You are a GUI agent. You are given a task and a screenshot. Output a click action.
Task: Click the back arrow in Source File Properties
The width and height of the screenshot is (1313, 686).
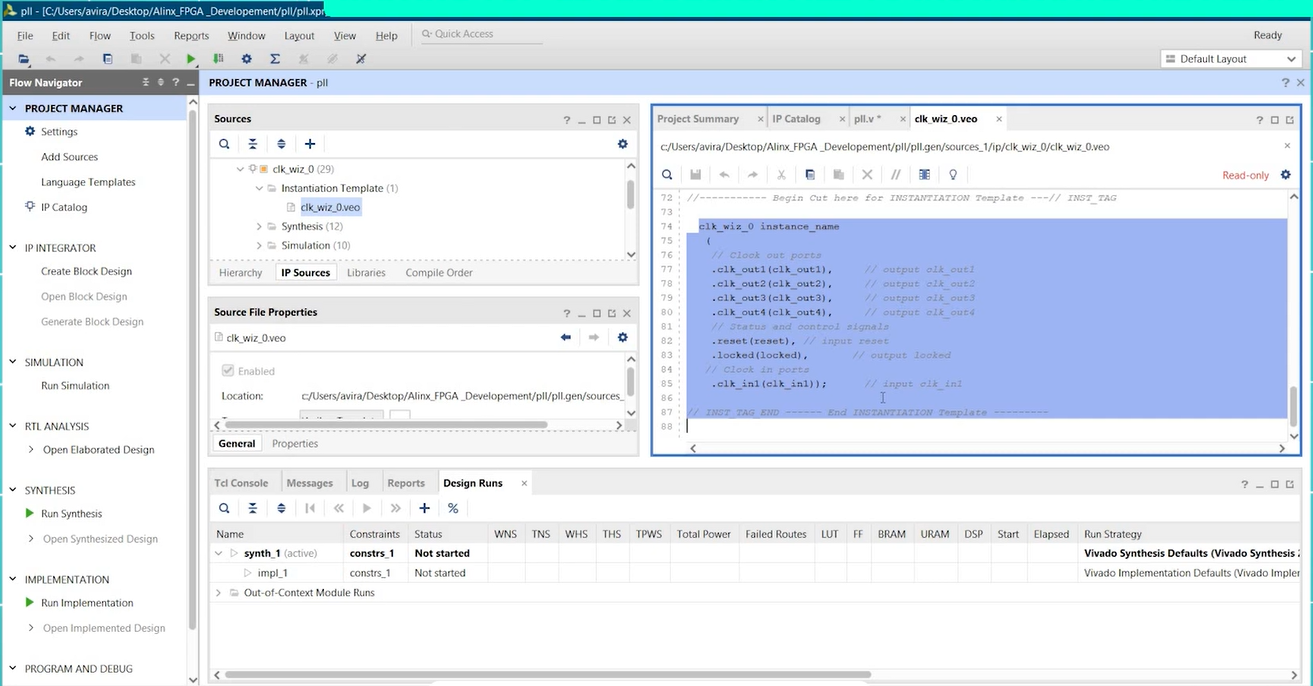click(566, 338)
